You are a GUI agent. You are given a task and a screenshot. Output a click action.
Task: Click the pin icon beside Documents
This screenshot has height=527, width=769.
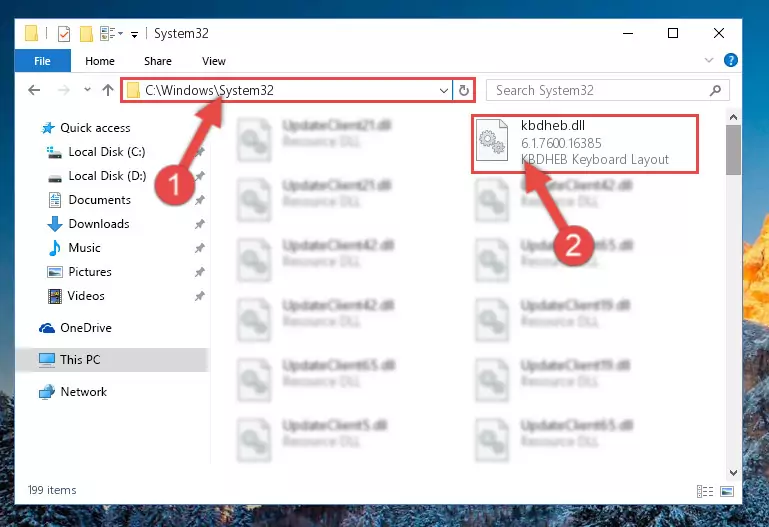199,200
